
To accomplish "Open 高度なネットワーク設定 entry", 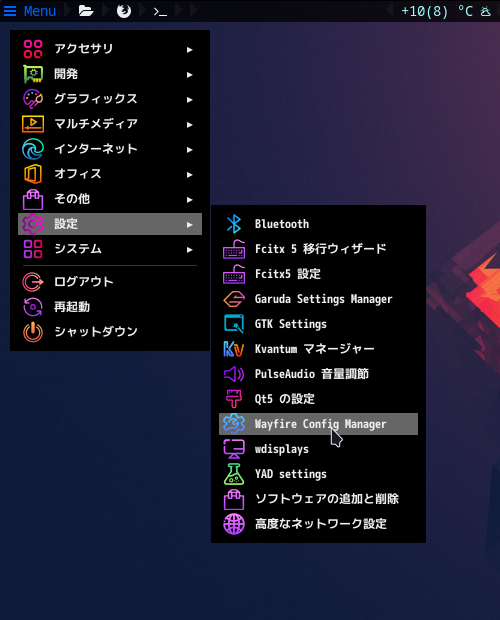I will coord(318,524).
